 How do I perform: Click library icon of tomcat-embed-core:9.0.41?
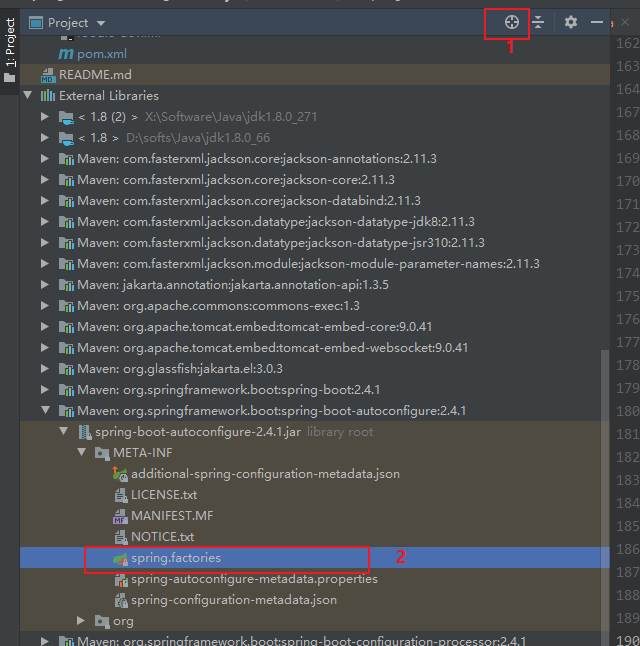point(66,327)
